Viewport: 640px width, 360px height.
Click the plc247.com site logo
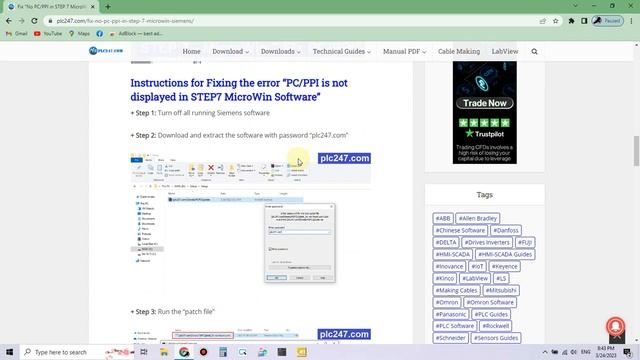106,51
